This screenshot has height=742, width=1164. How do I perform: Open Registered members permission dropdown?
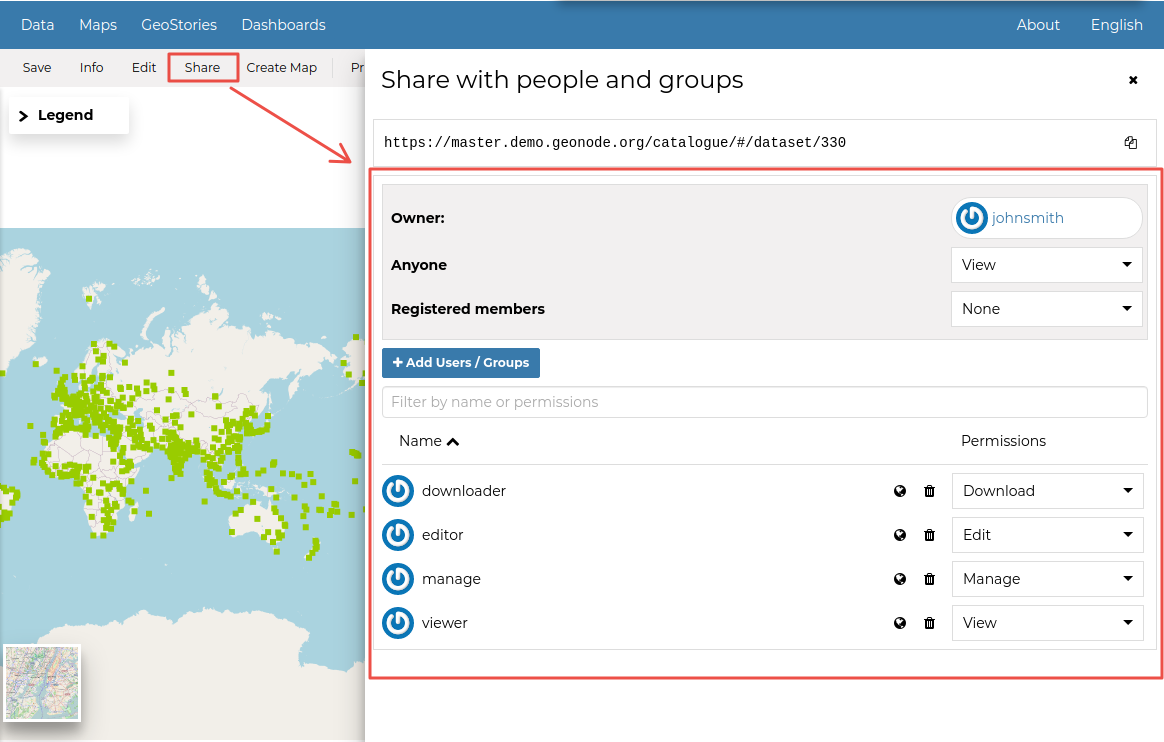pos(1046,309)
